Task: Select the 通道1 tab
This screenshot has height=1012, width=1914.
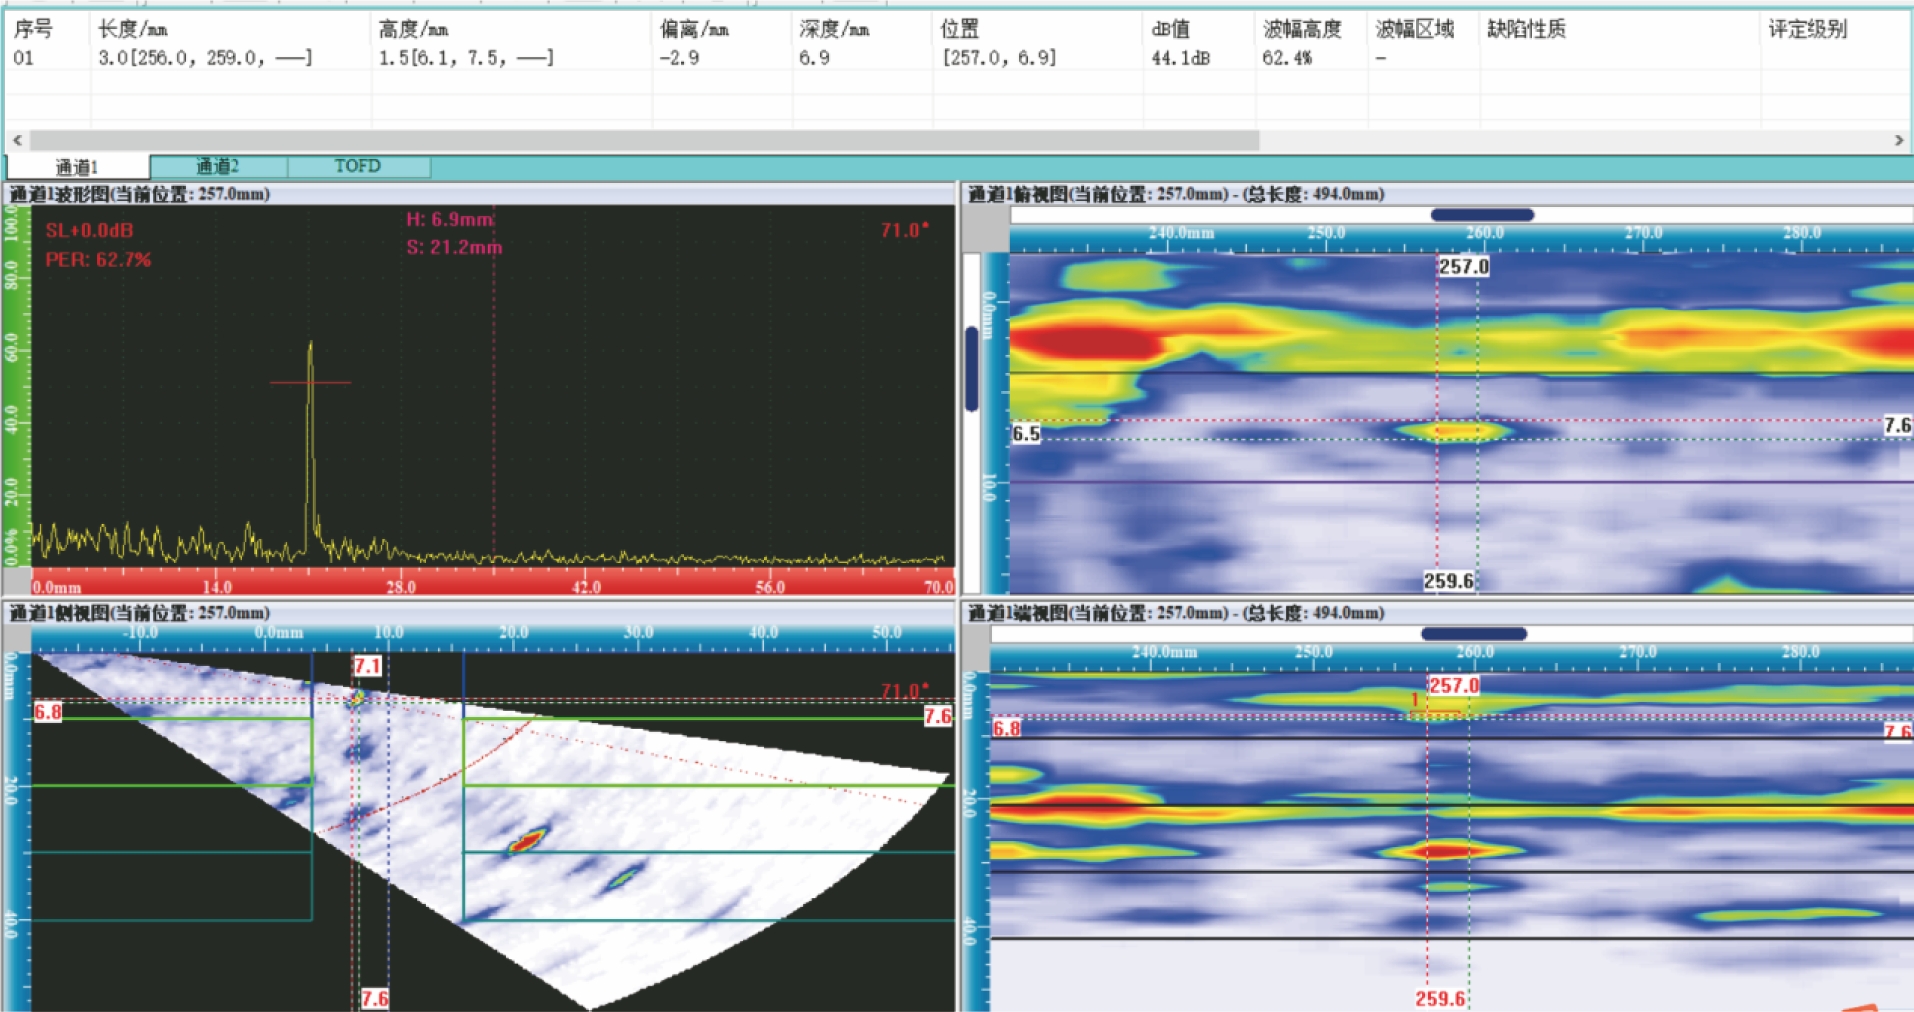Action: [x=77, y=167]
